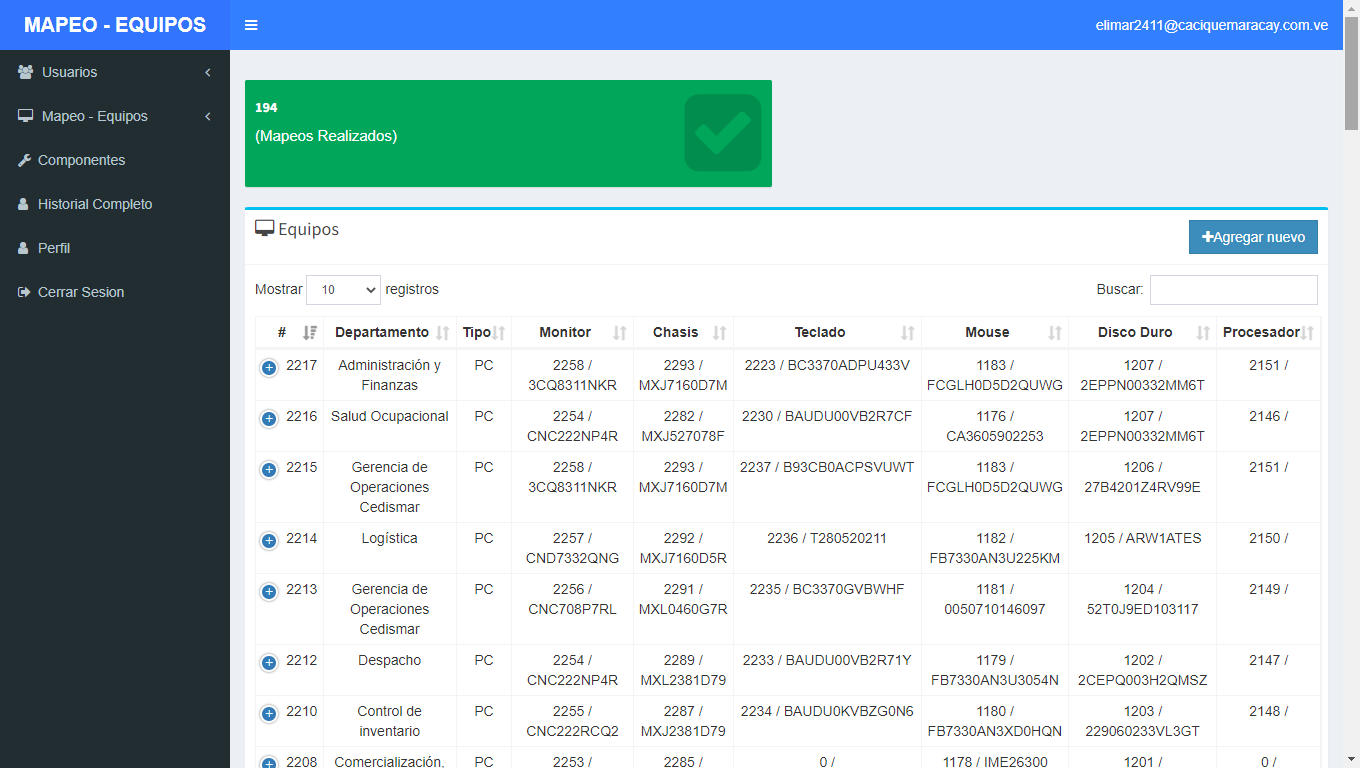Click Agregar nuevo button
The image size is (1360, 768).
[x=1253, y=237]
